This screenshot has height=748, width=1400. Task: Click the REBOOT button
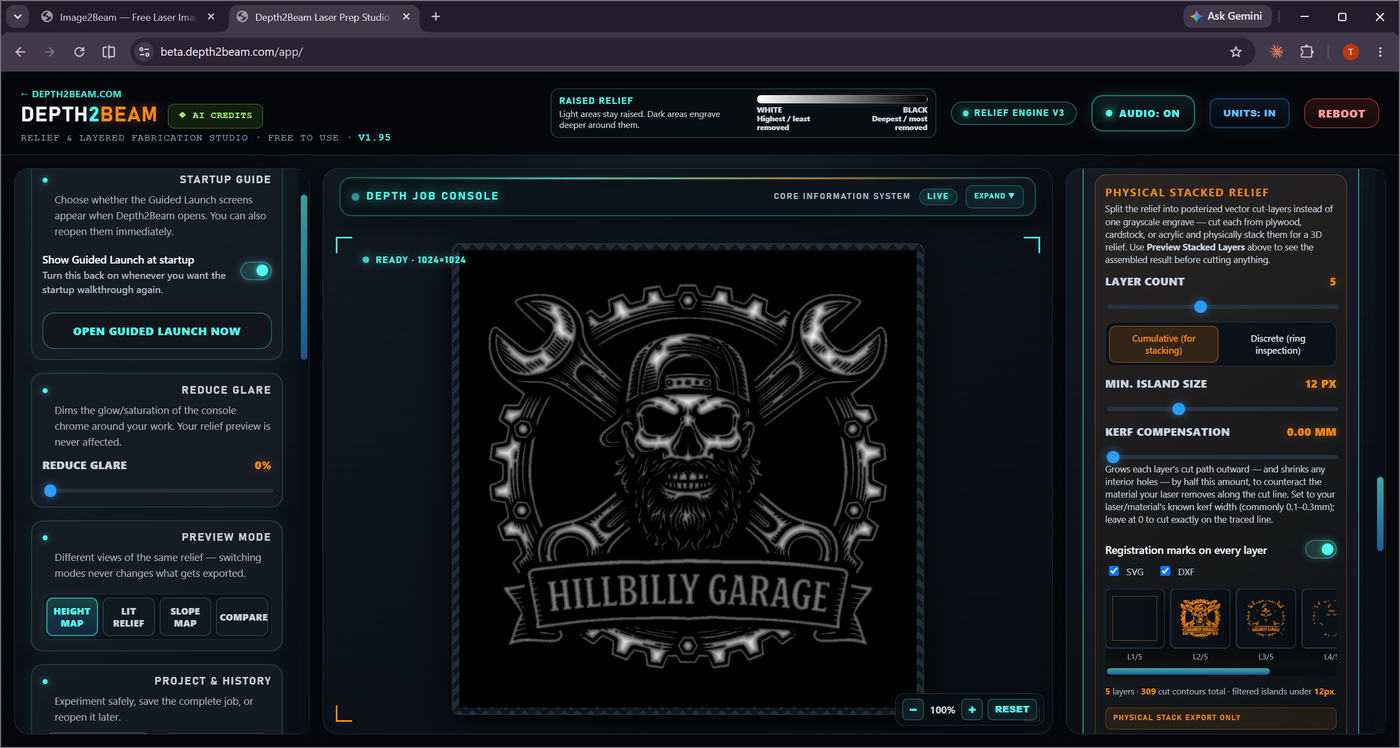pos(1341,113)
